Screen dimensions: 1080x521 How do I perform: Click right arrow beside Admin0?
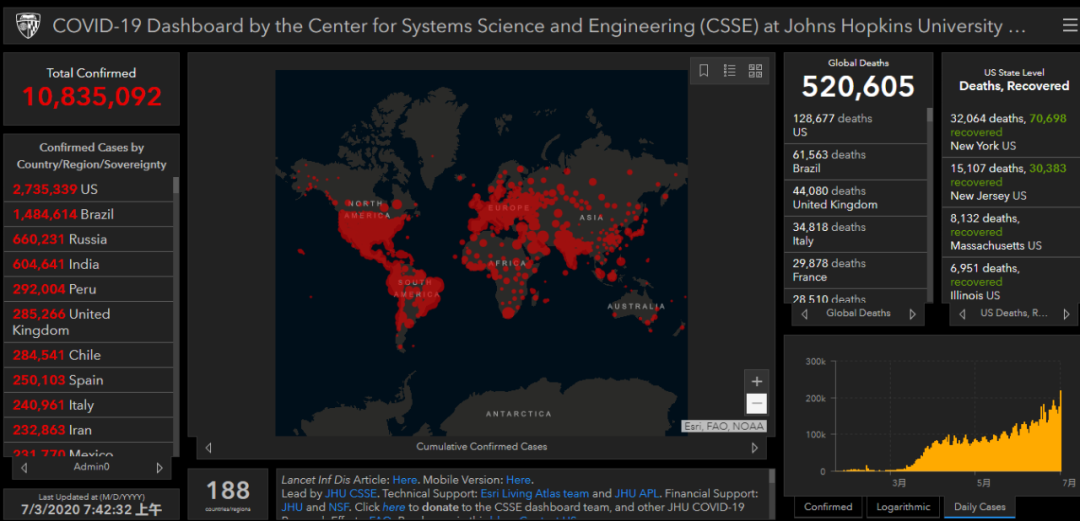tap(159, 467)
